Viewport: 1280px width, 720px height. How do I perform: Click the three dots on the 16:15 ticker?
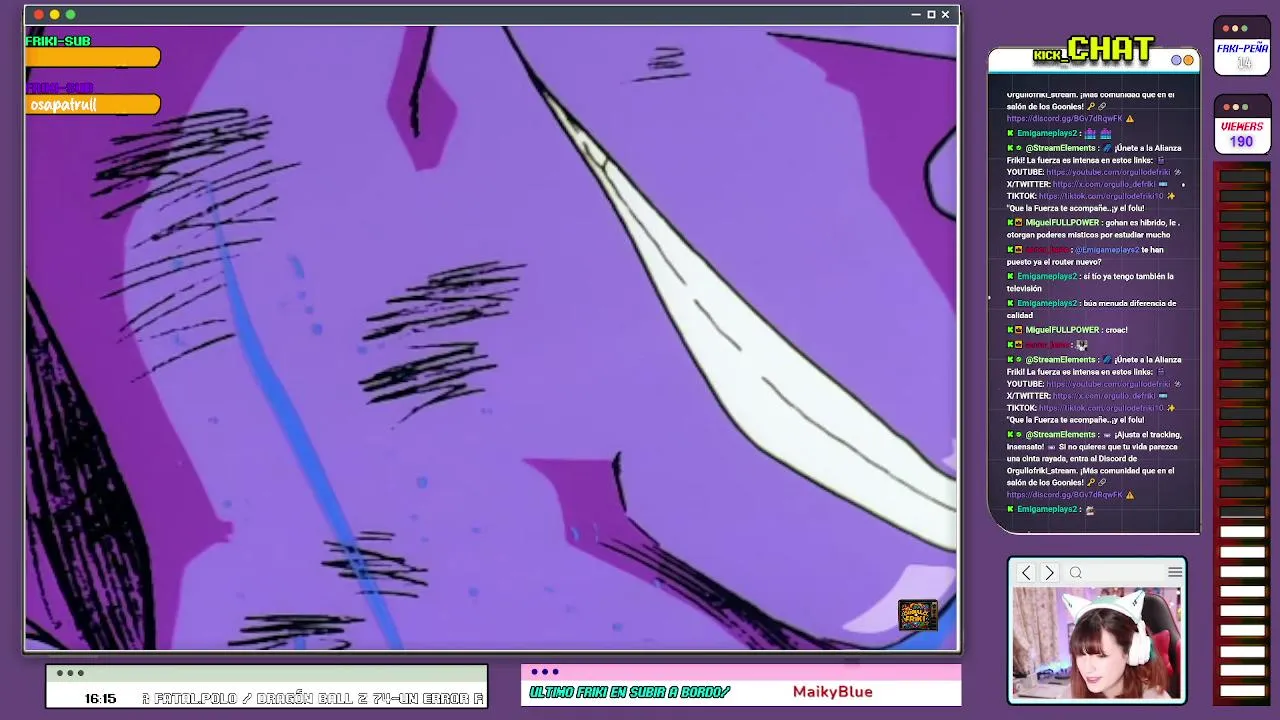tap(70, 673)
